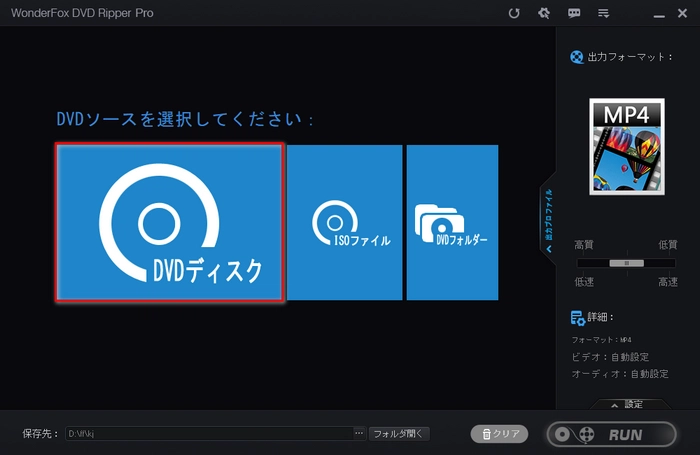The height and width of the screenshot is (455, 700).
Task: Click the refresh/update arrow icon
Action: [514, 14]
